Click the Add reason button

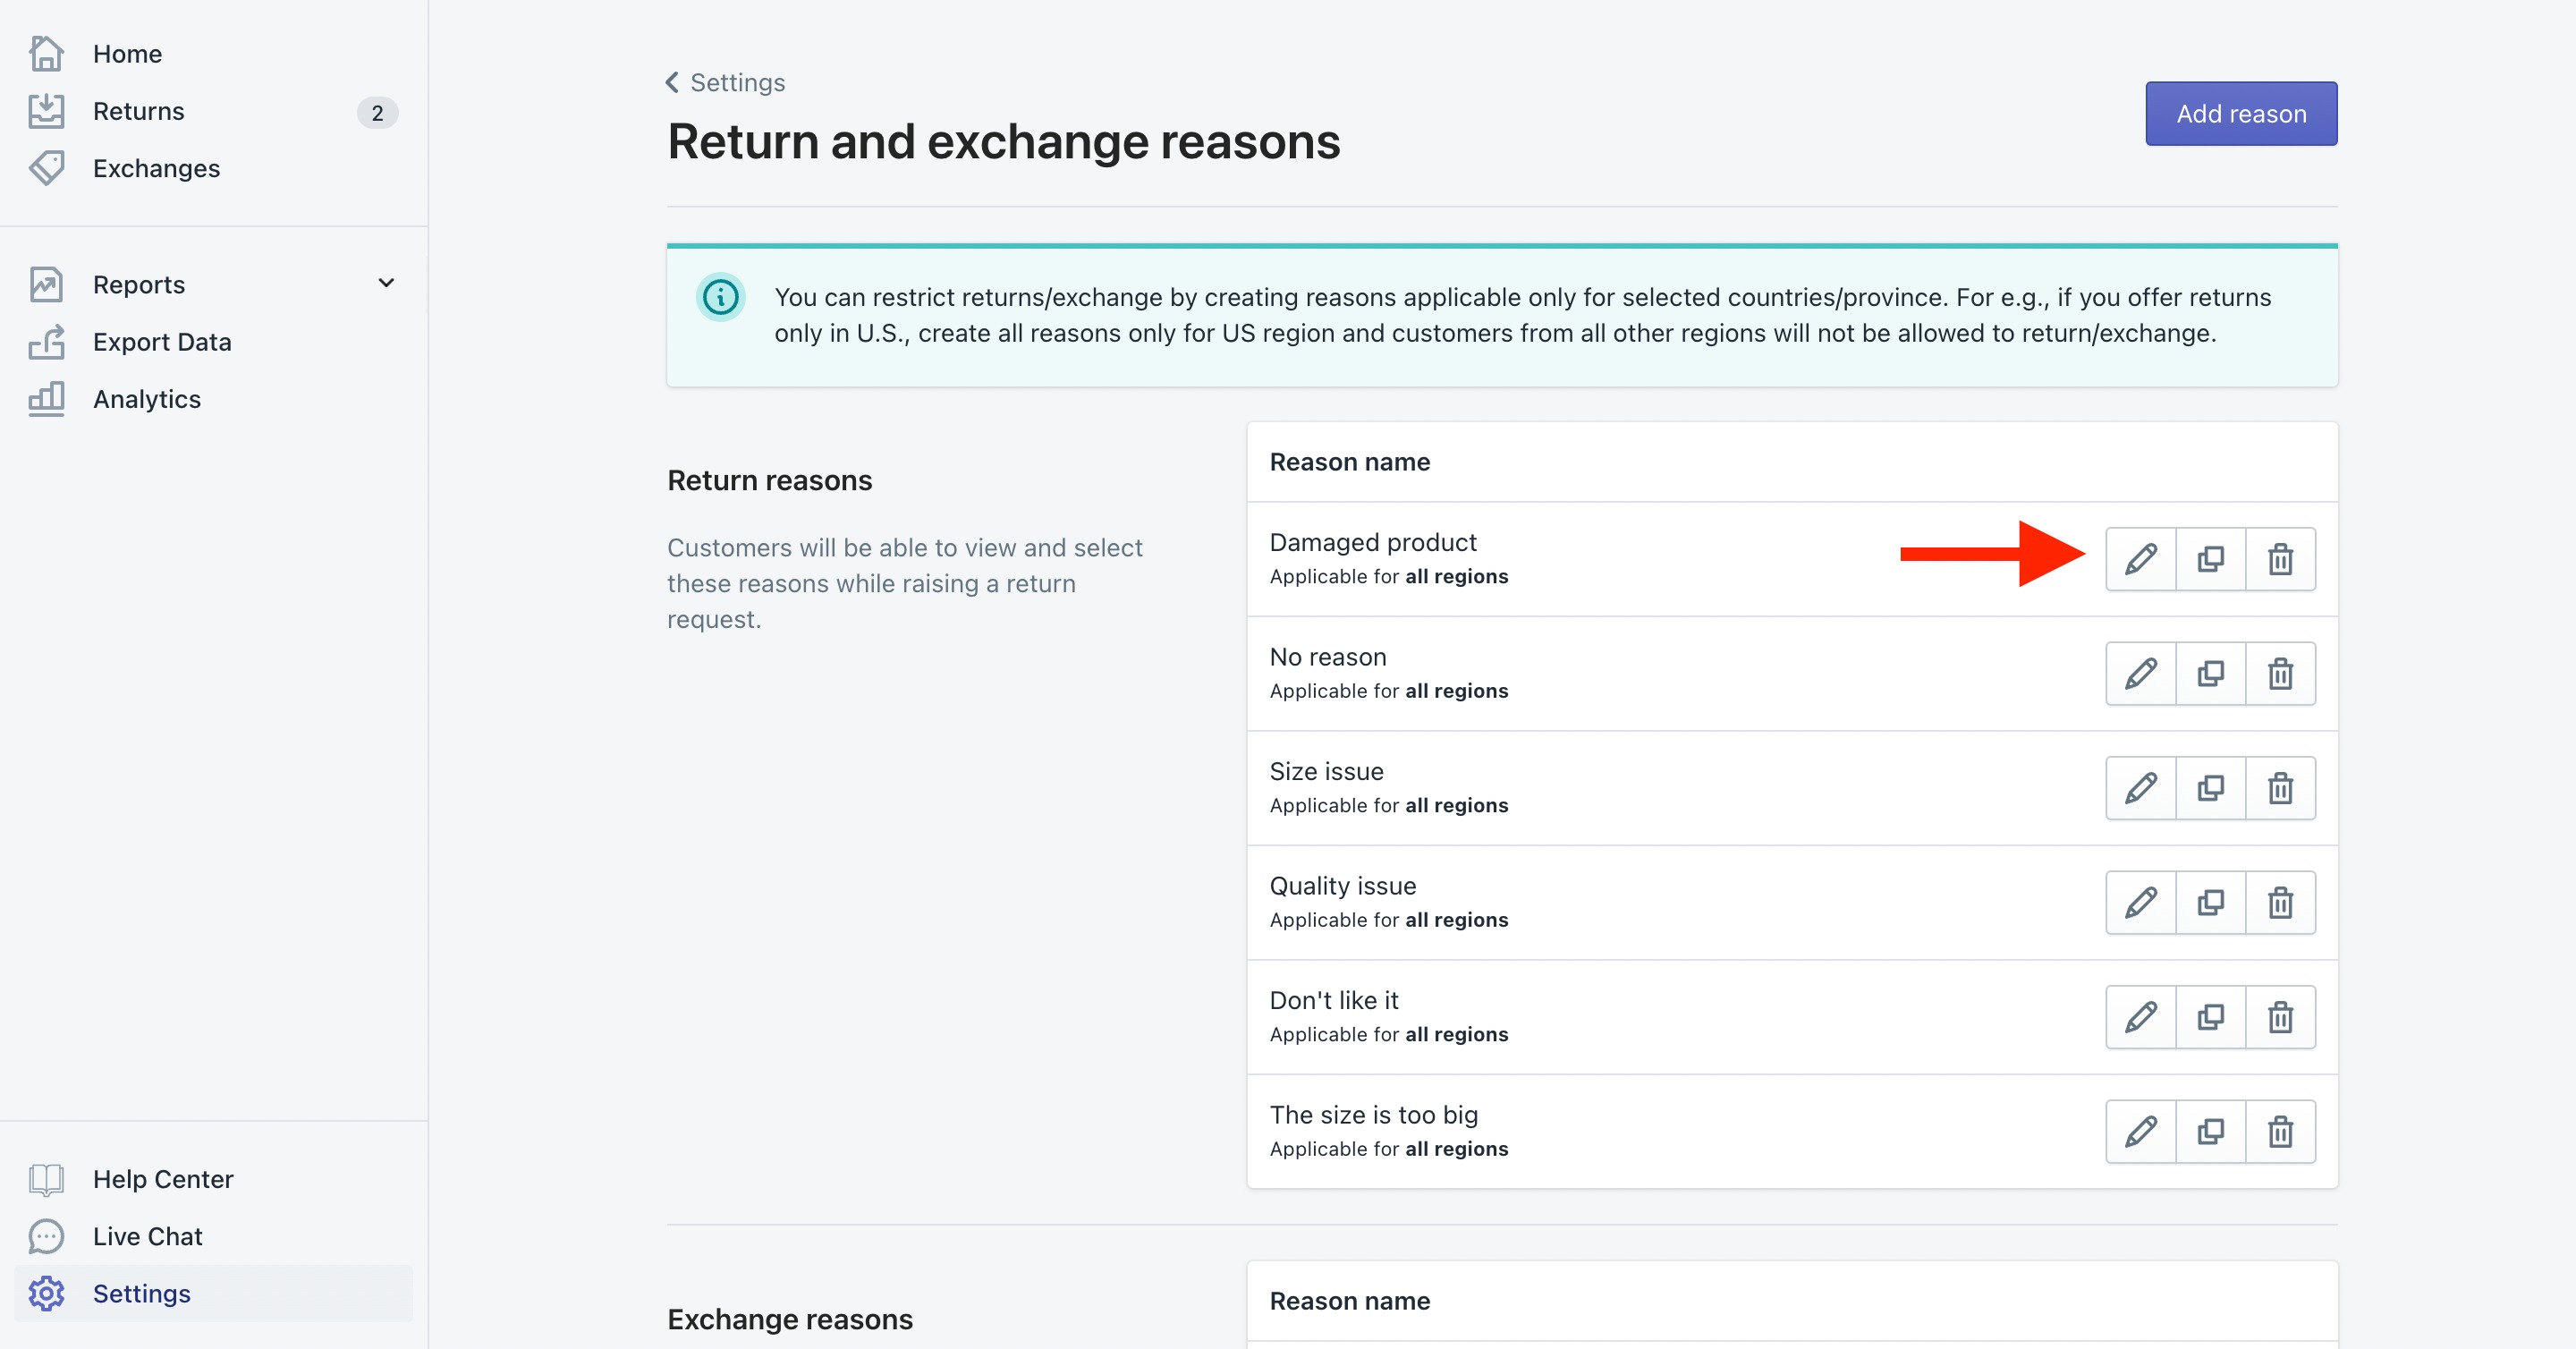2240,114
